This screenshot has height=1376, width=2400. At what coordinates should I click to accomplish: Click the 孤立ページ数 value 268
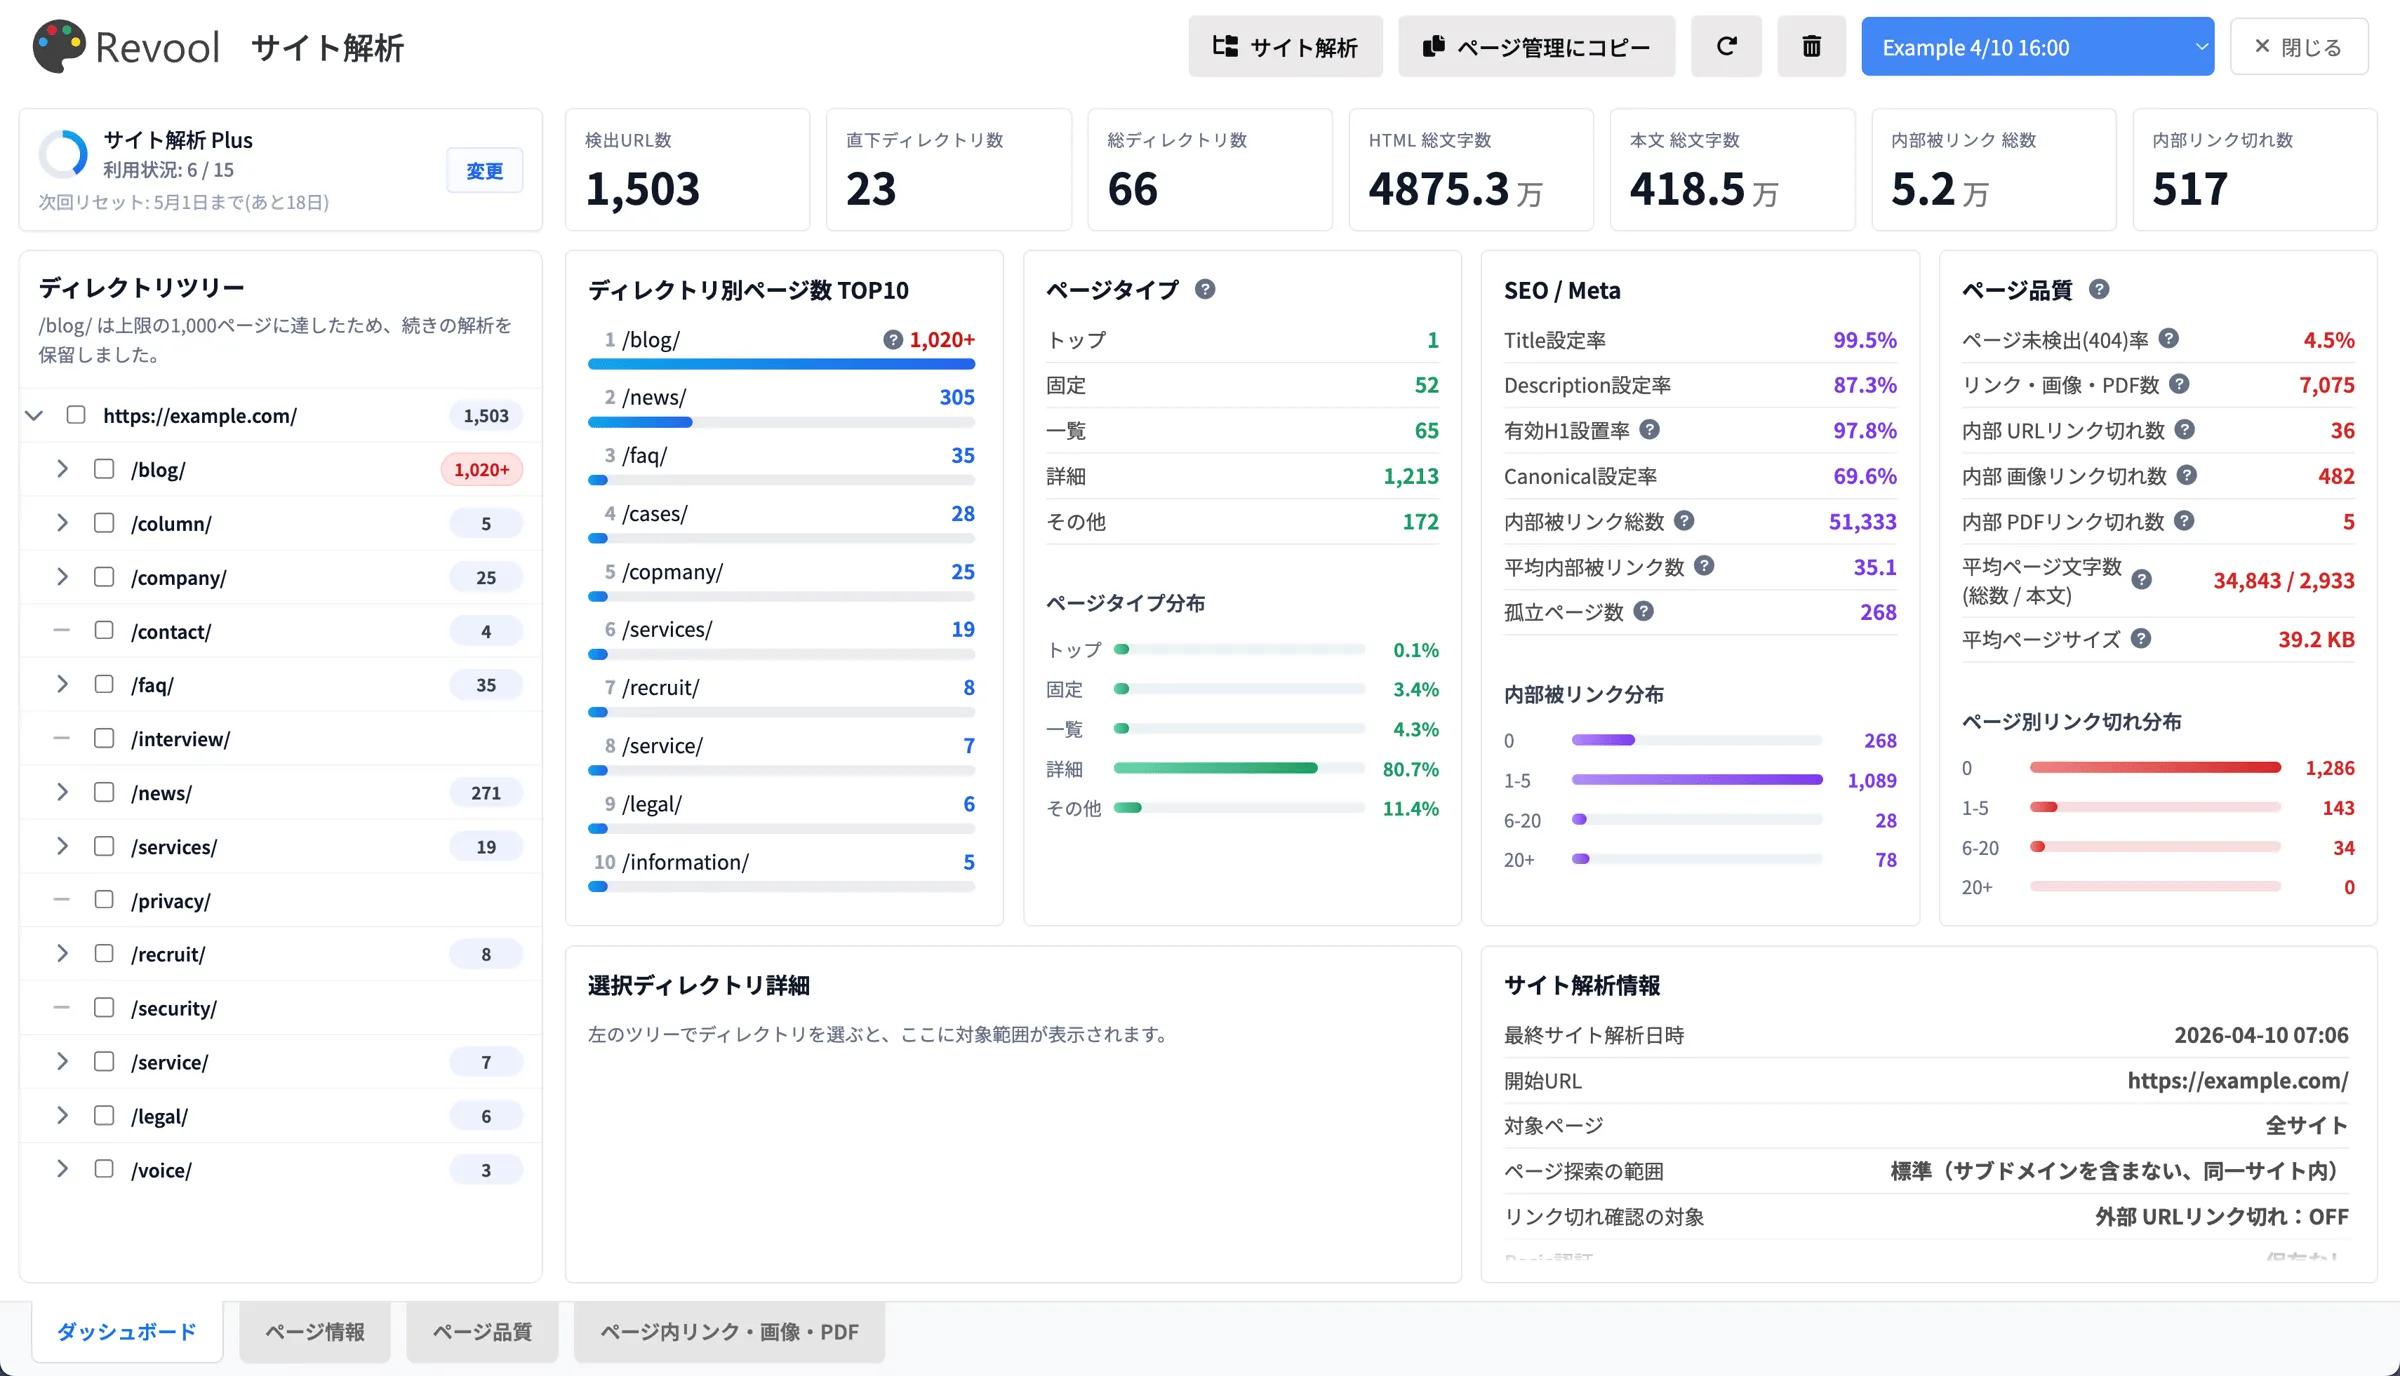1878,612
